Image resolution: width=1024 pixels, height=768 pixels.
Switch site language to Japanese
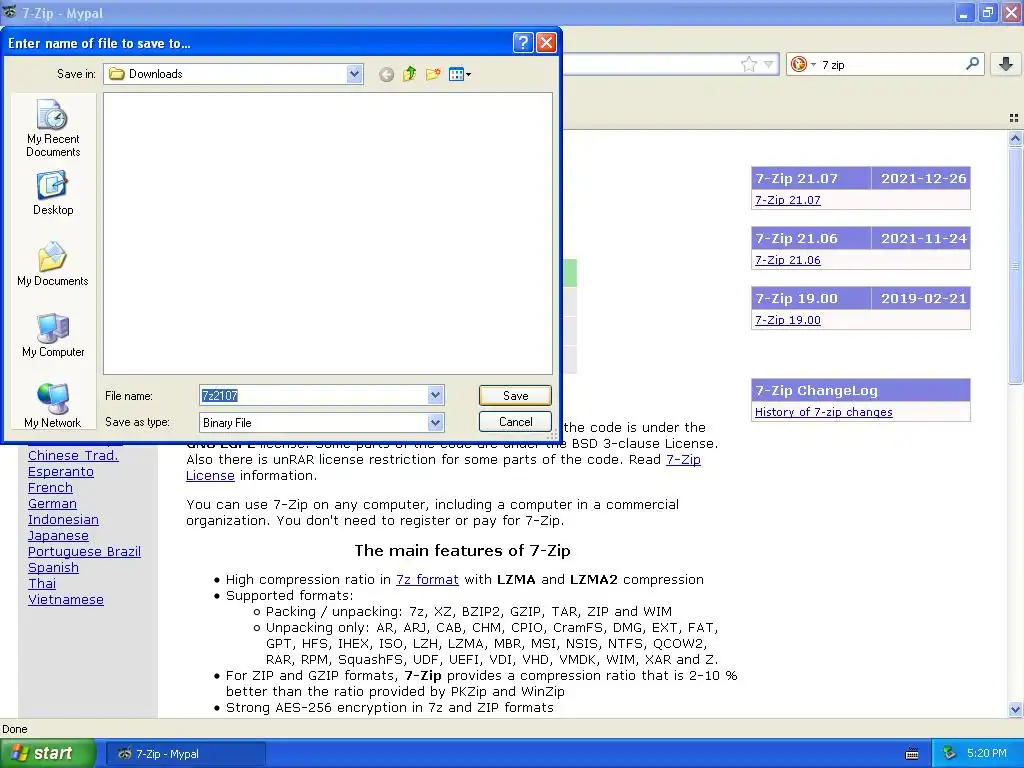tap(58, 536)
